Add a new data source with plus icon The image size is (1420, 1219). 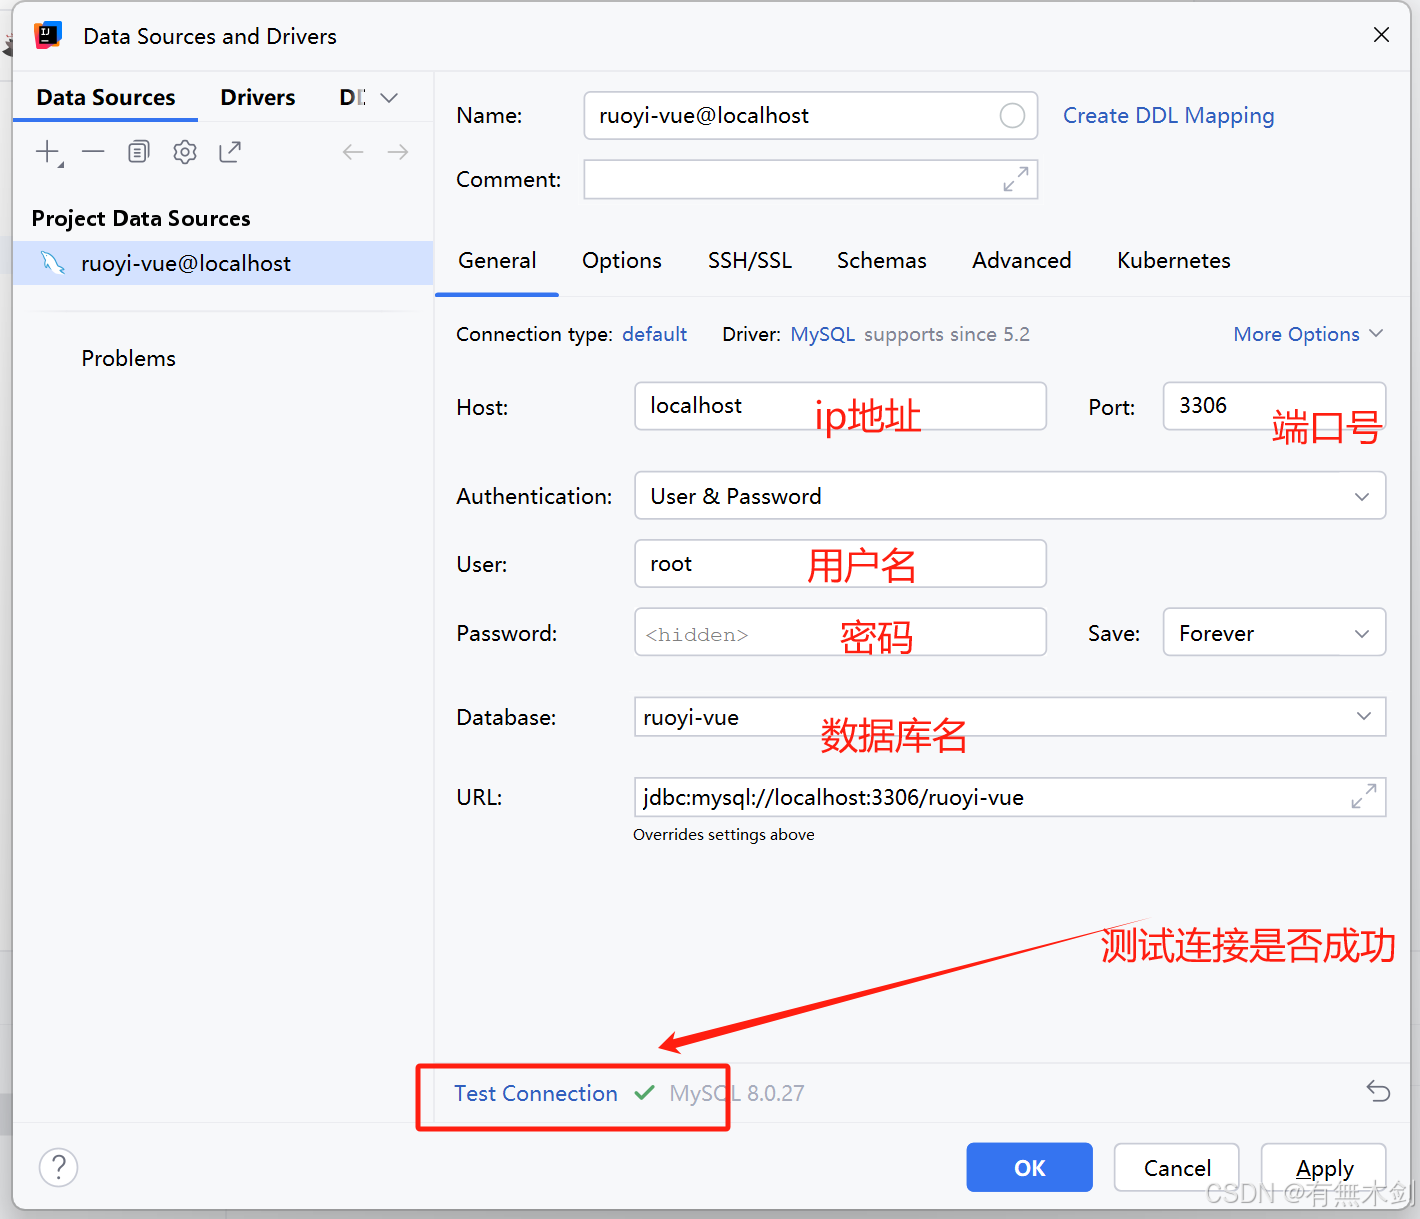point(48,152)
